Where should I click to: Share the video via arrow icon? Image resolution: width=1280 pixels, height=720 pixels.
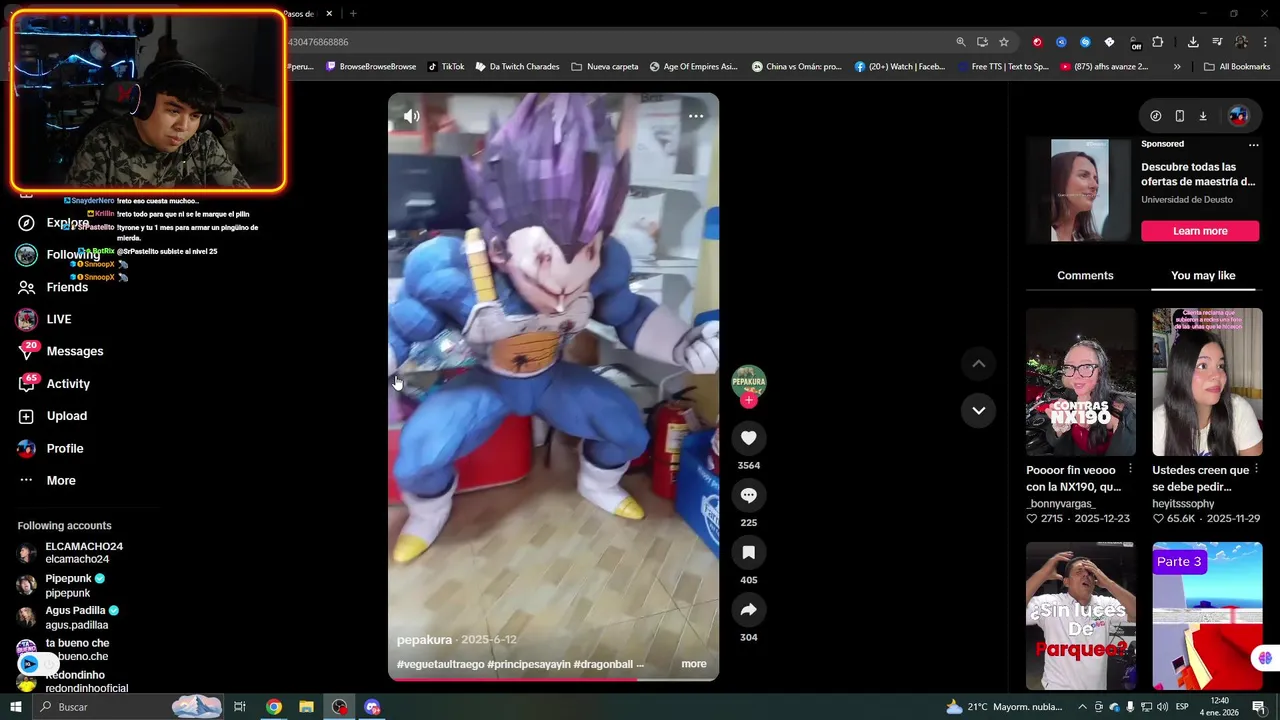click(748, 609)
